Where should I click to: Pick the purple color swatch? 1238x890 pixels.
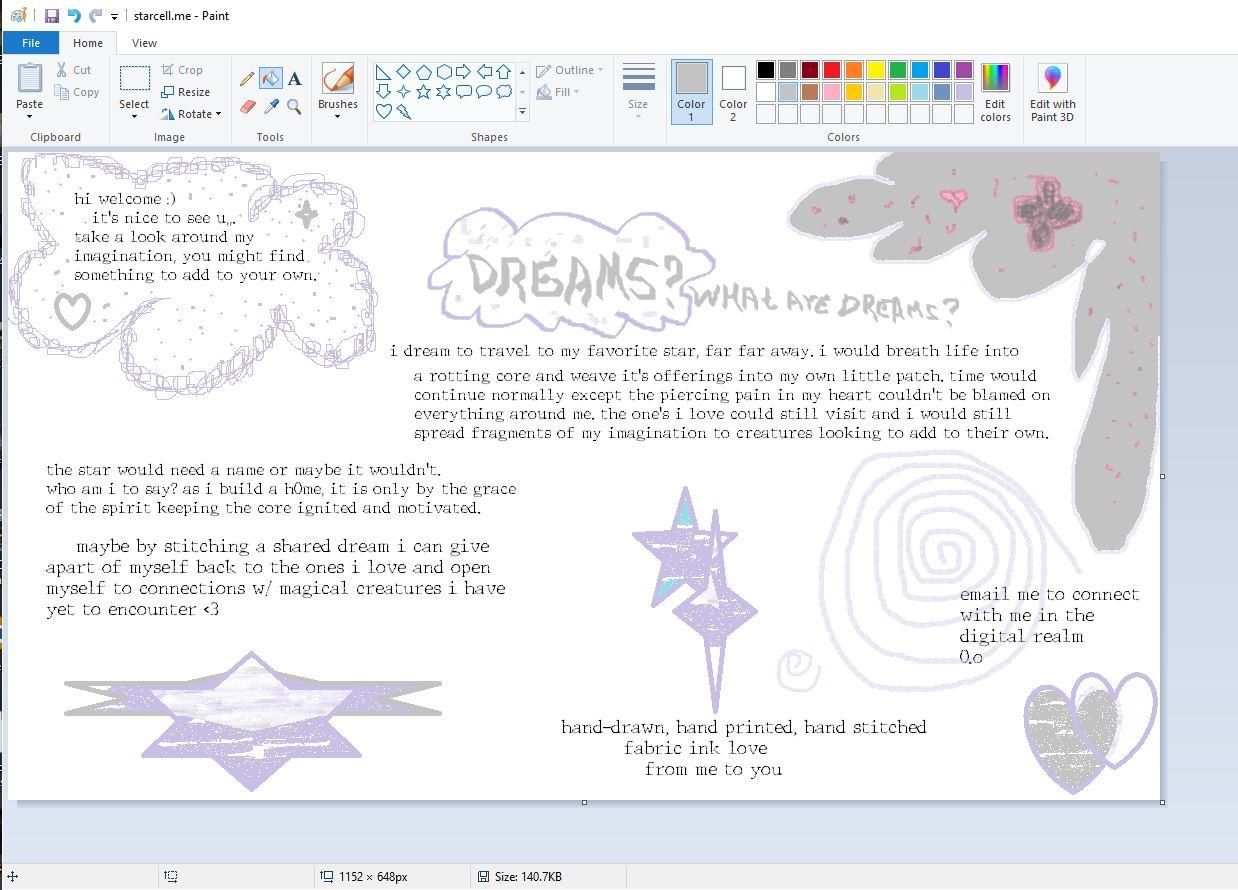(x=964, y=70)
